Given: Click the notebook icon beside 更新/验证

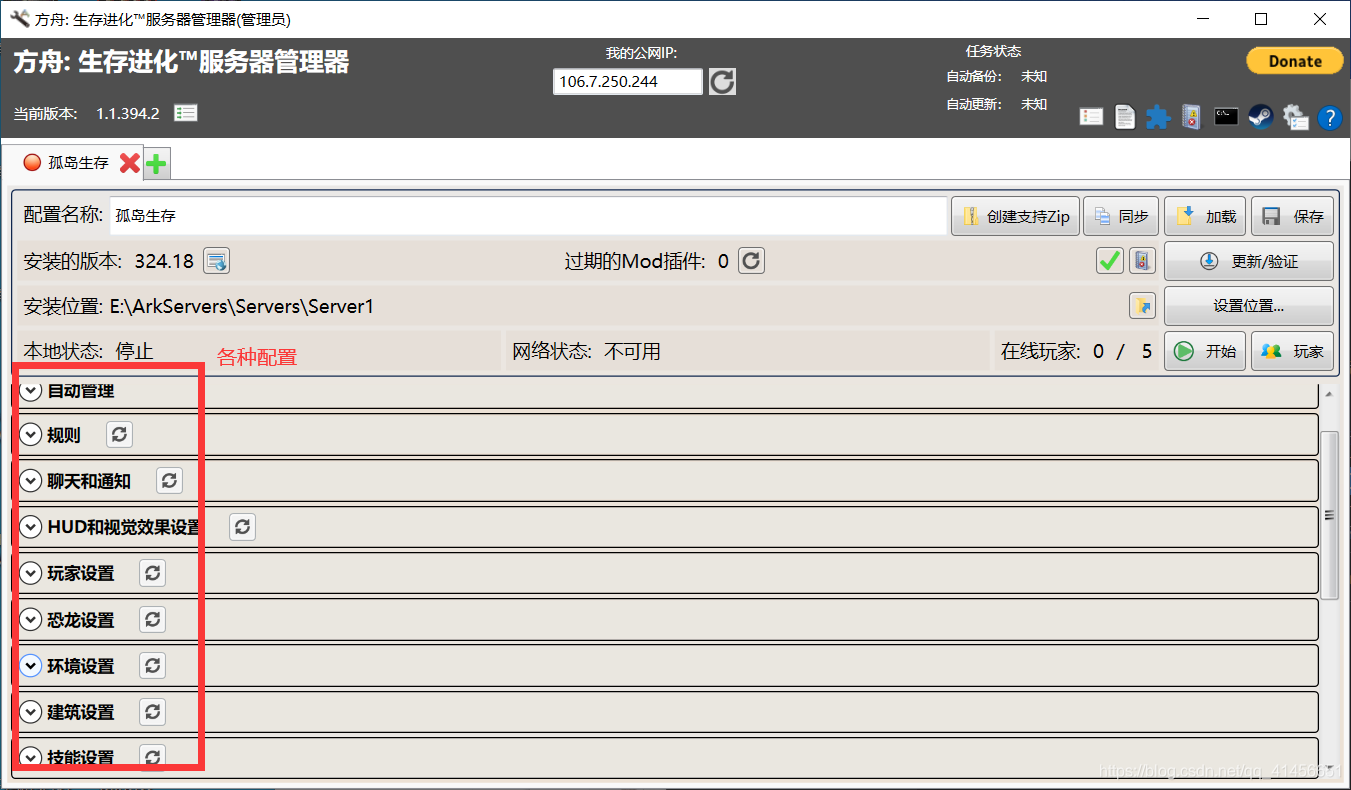Looking at the screenshot, I should [x=1143, y=261].
